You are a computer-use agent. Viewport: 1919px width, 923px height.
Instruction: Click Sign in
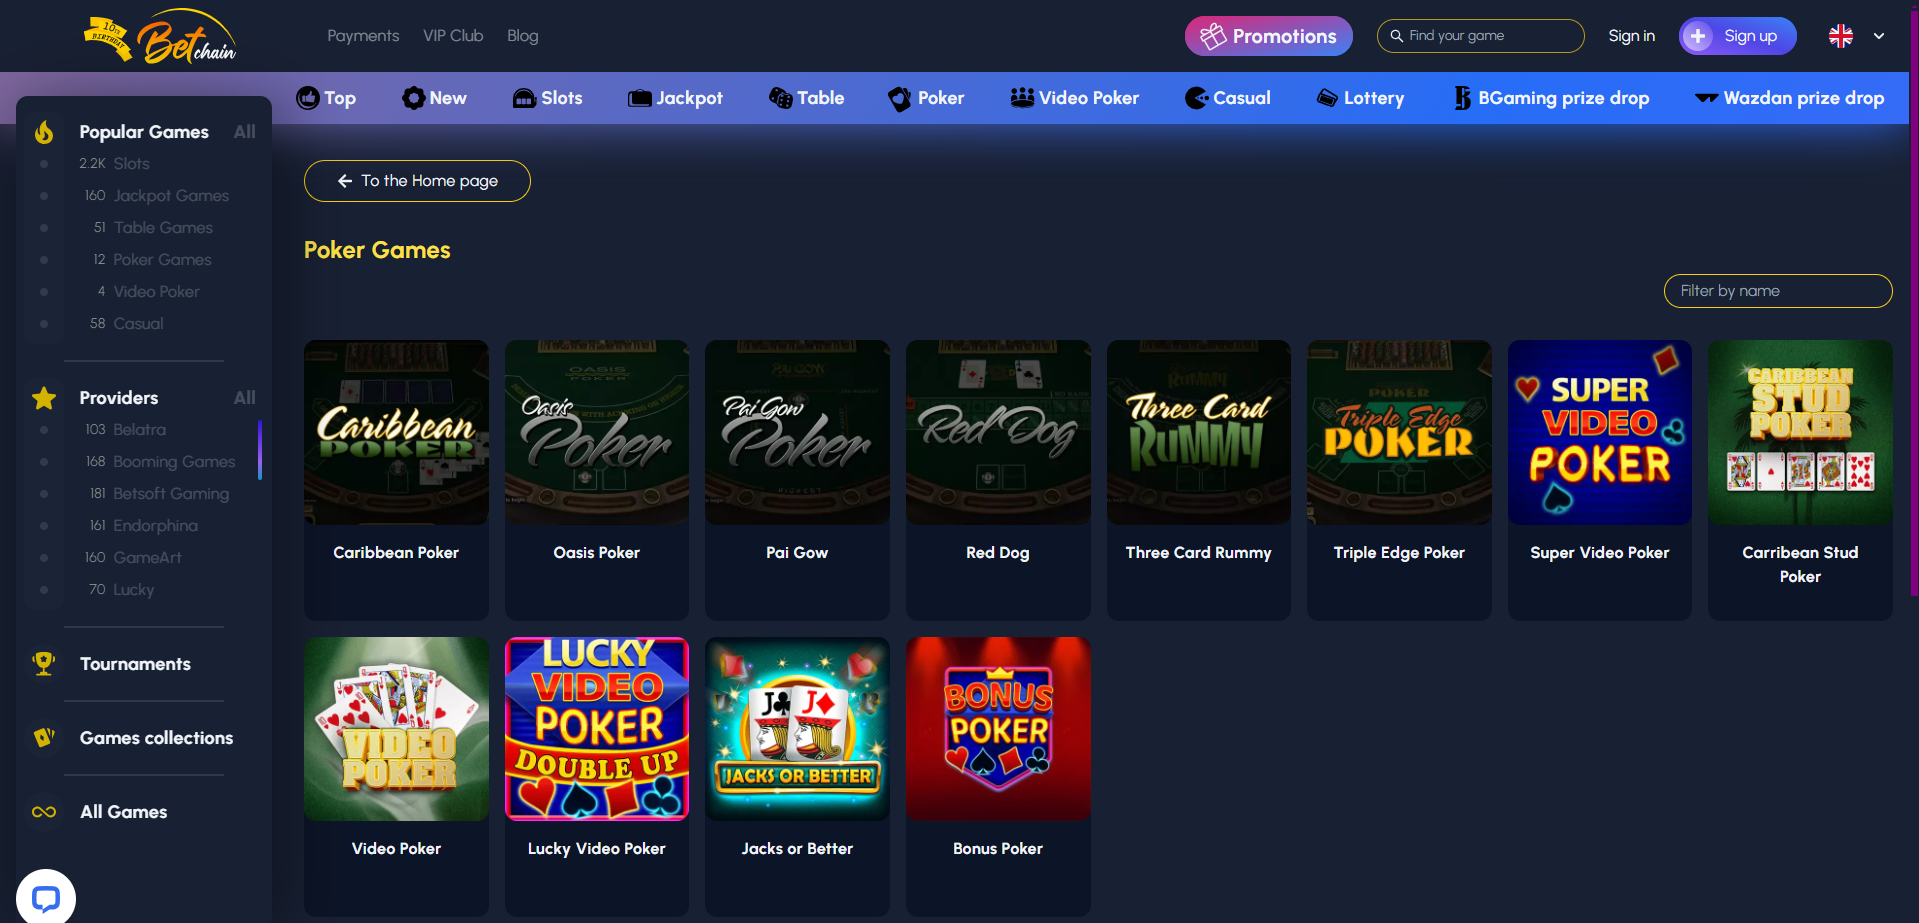[1632, 36]
